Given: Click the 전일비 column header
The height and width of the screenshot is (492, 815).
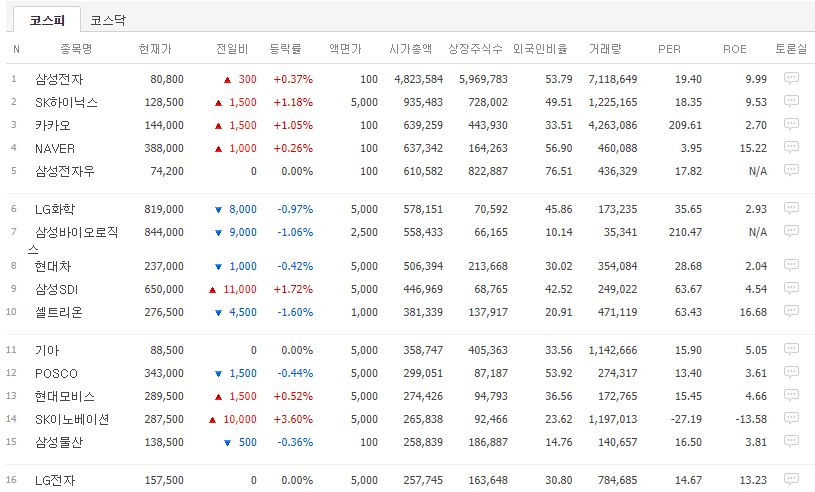Looking at the screenshot, I should click(x=232, y=49).
